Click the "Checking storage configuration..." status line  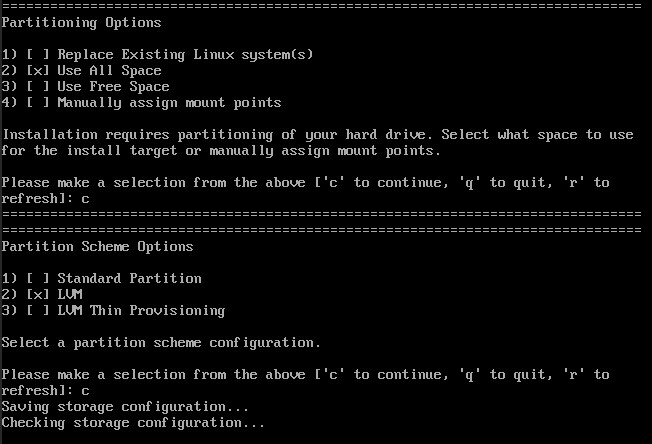(x=133, y=422)
